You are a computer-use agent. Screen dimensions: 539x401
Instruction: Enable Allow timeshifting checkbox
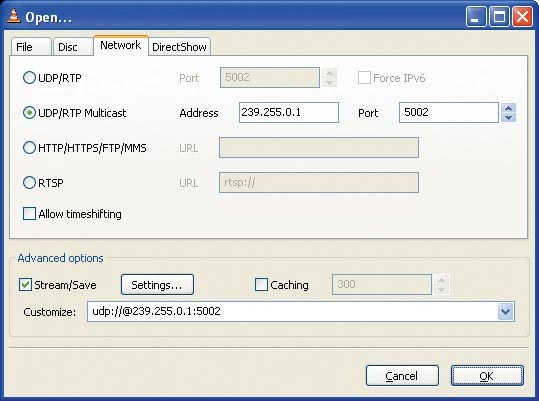[29, 213]
